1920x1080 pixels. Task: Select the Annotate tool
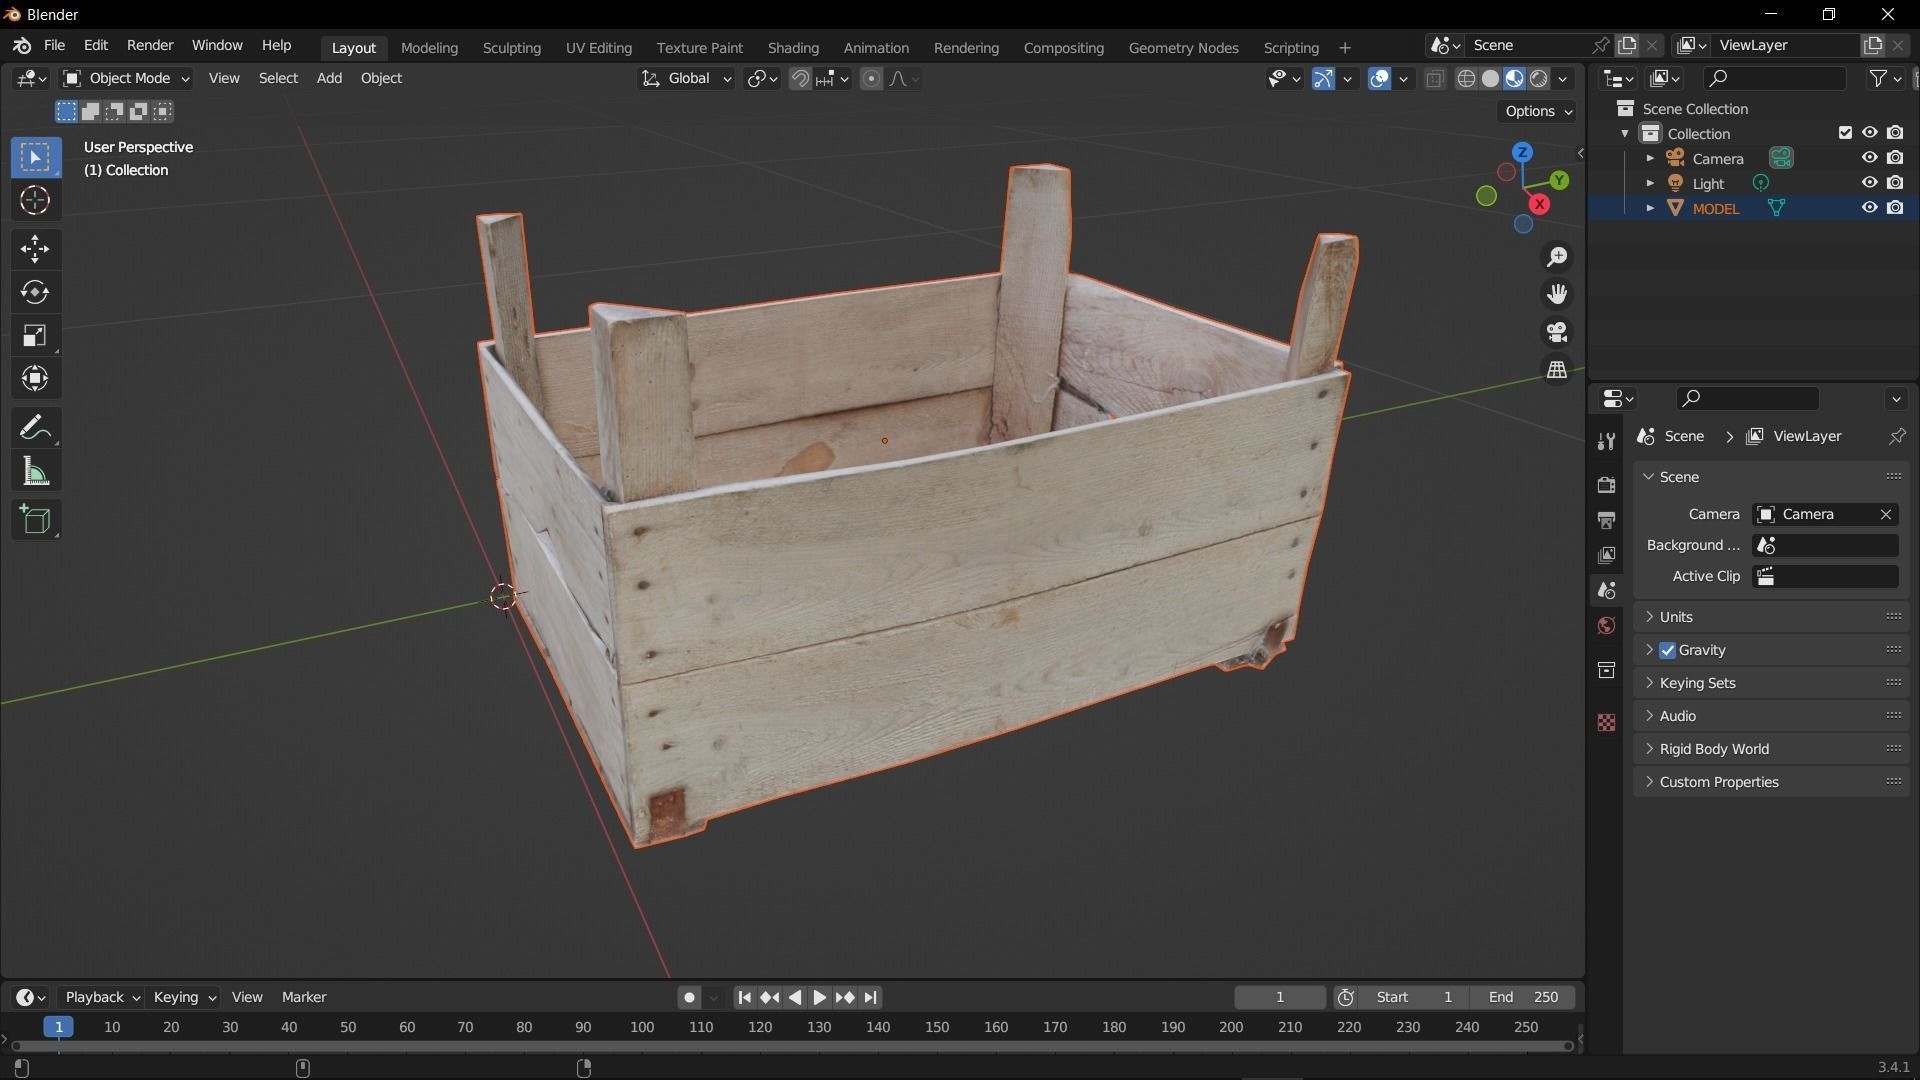coord(35,428)
